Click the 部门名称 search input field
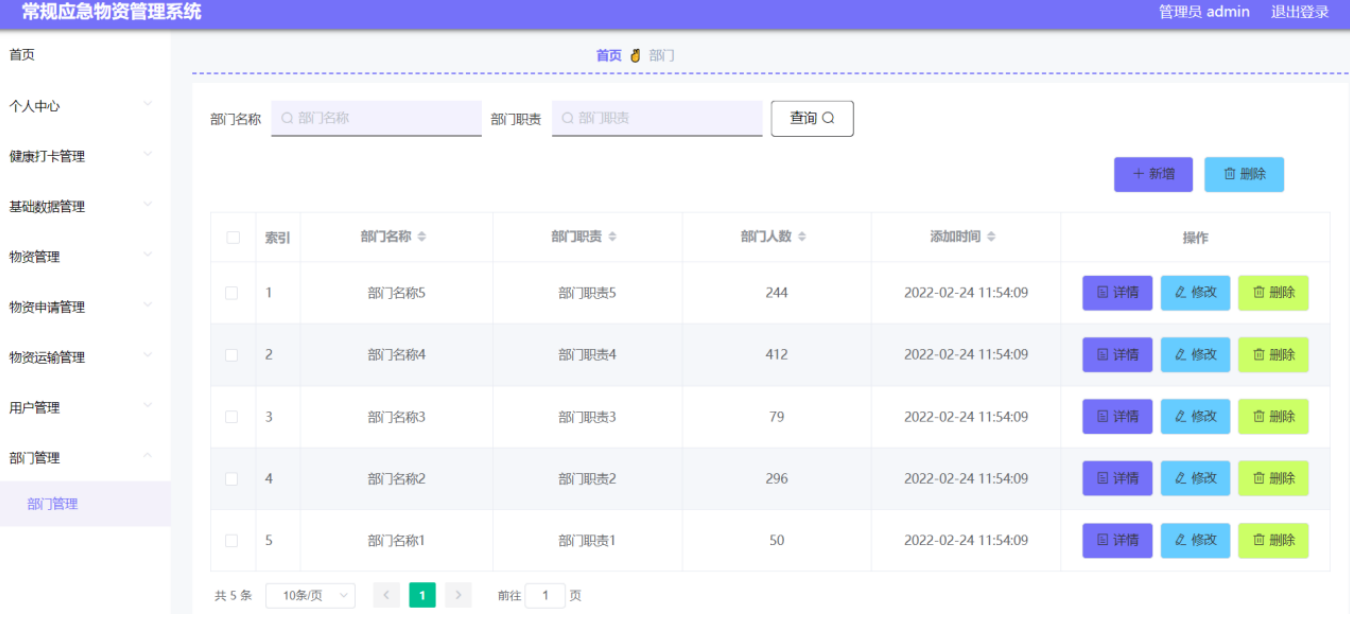This screenshot has height=619, width=1350. [x=376, y=118]
